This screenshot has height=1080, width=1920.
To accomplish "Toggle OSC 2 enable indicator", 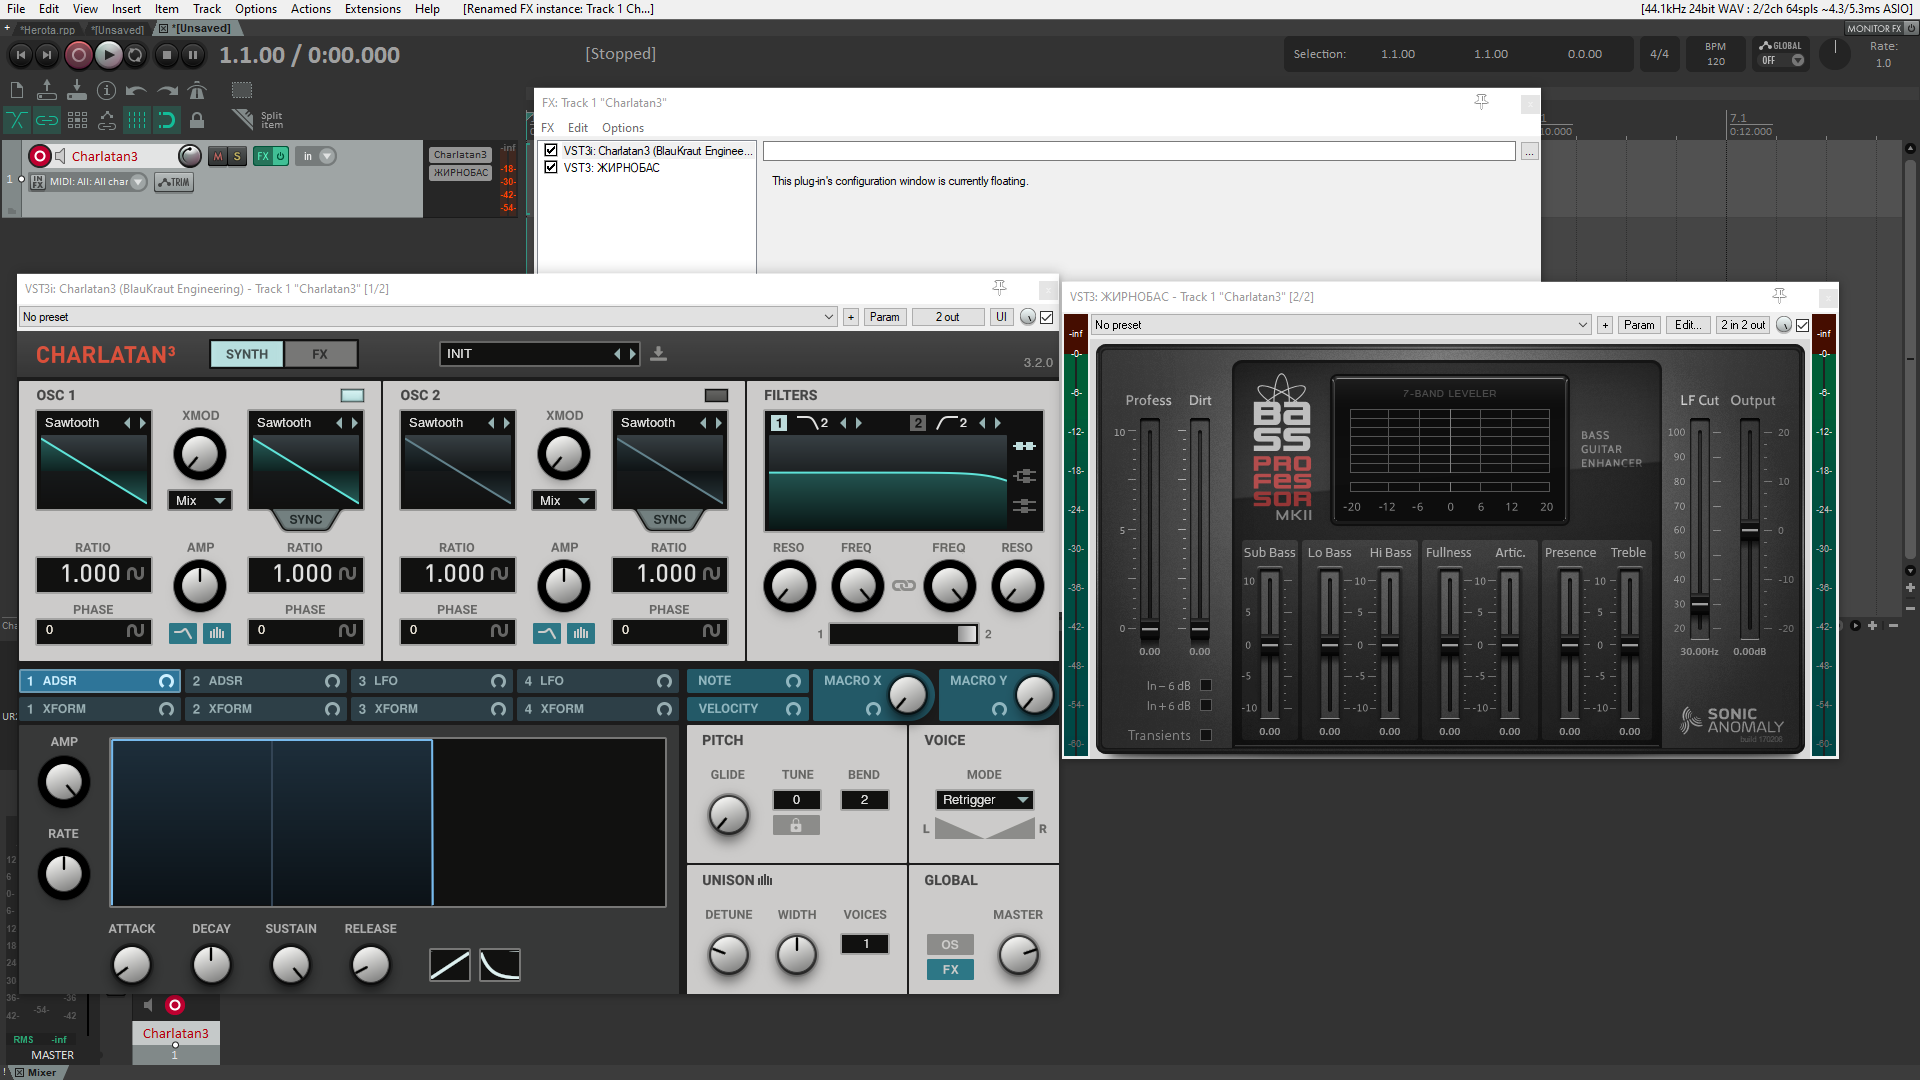I will 716,395.
